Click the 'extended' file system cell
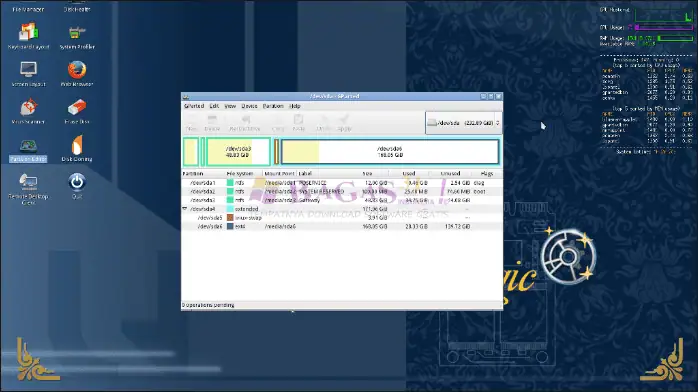Screen dimensions: 698x392 tap(247, 209)
